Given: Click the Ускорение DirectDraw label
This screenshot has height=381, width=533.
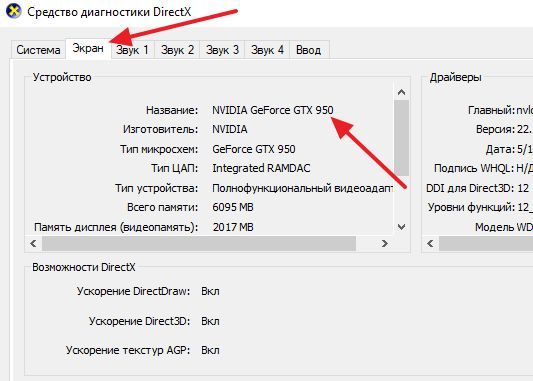Looking at the screenshot, I should (133, 291).
